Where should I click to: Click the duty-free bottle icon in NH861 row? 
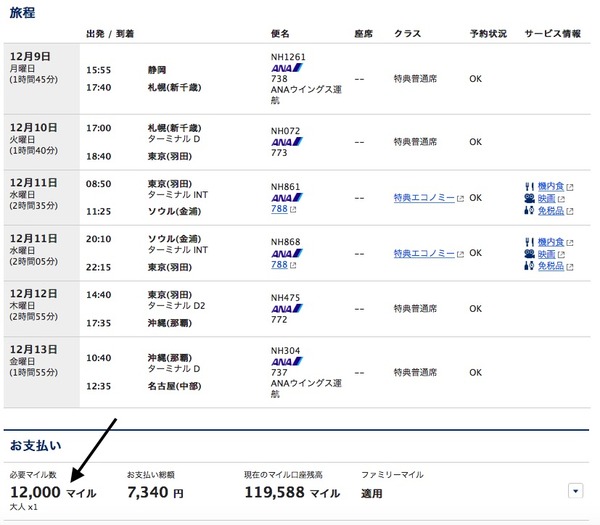tap(529, 210)
